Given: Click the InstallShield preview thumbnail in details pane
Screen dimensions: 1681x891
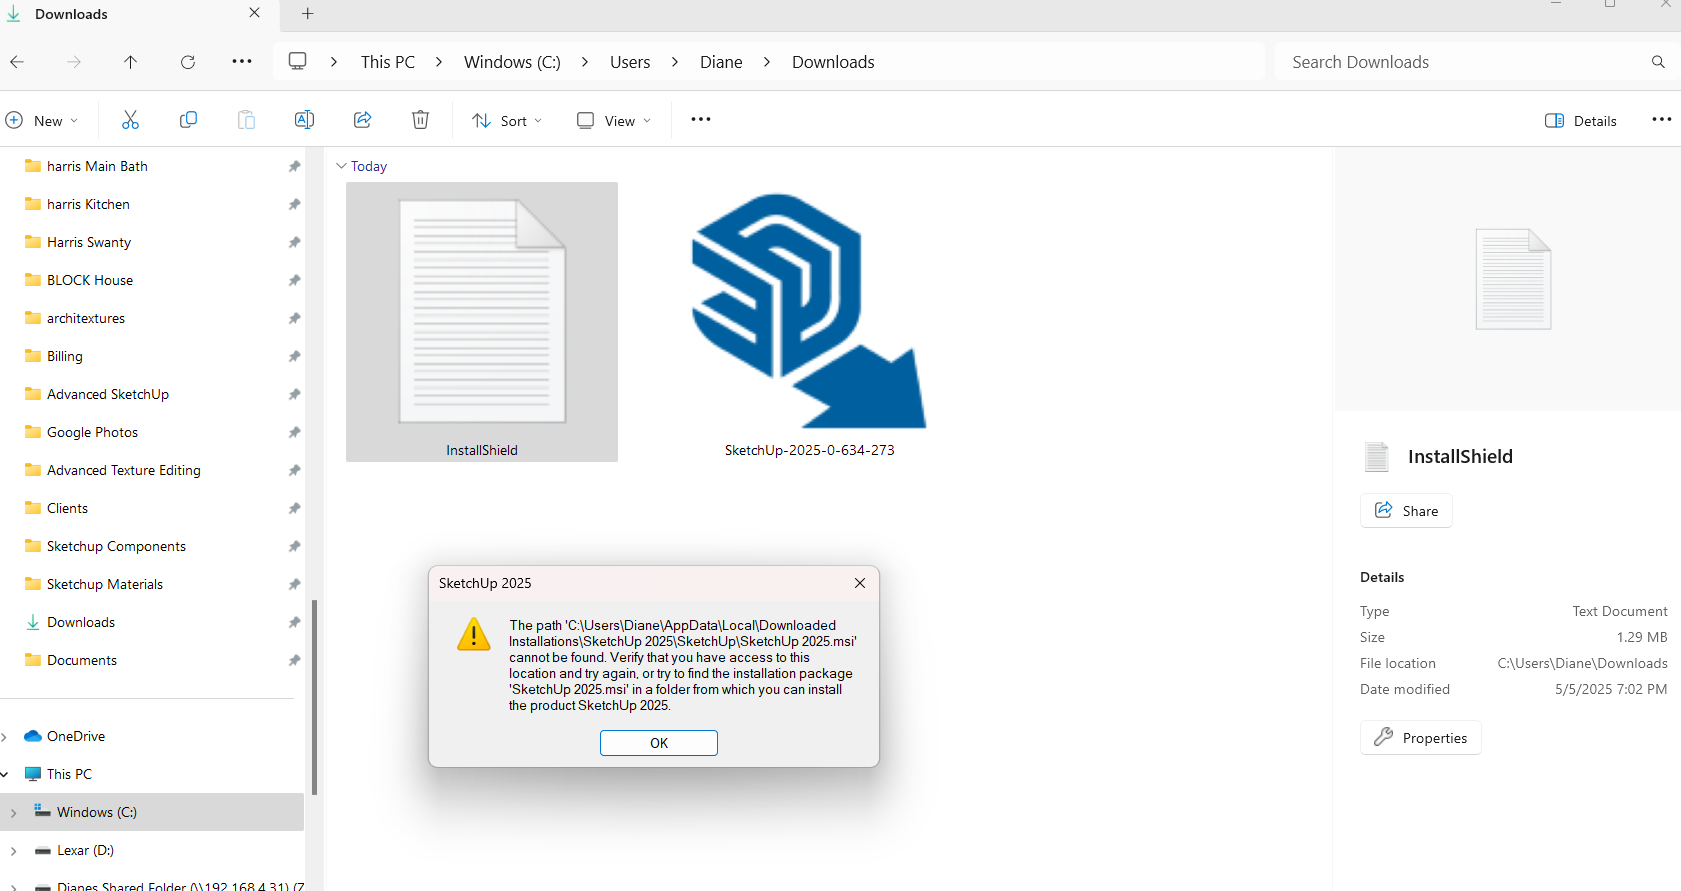Looking at the screenshot, I should (1513, 279).
